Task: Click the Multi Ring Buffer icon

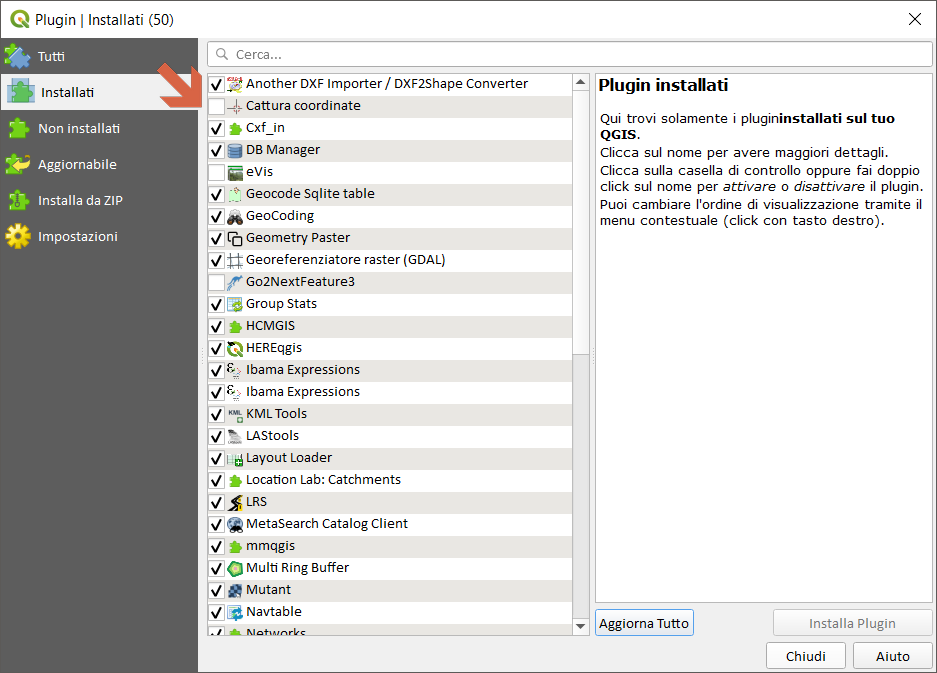Action: (235, 568)
